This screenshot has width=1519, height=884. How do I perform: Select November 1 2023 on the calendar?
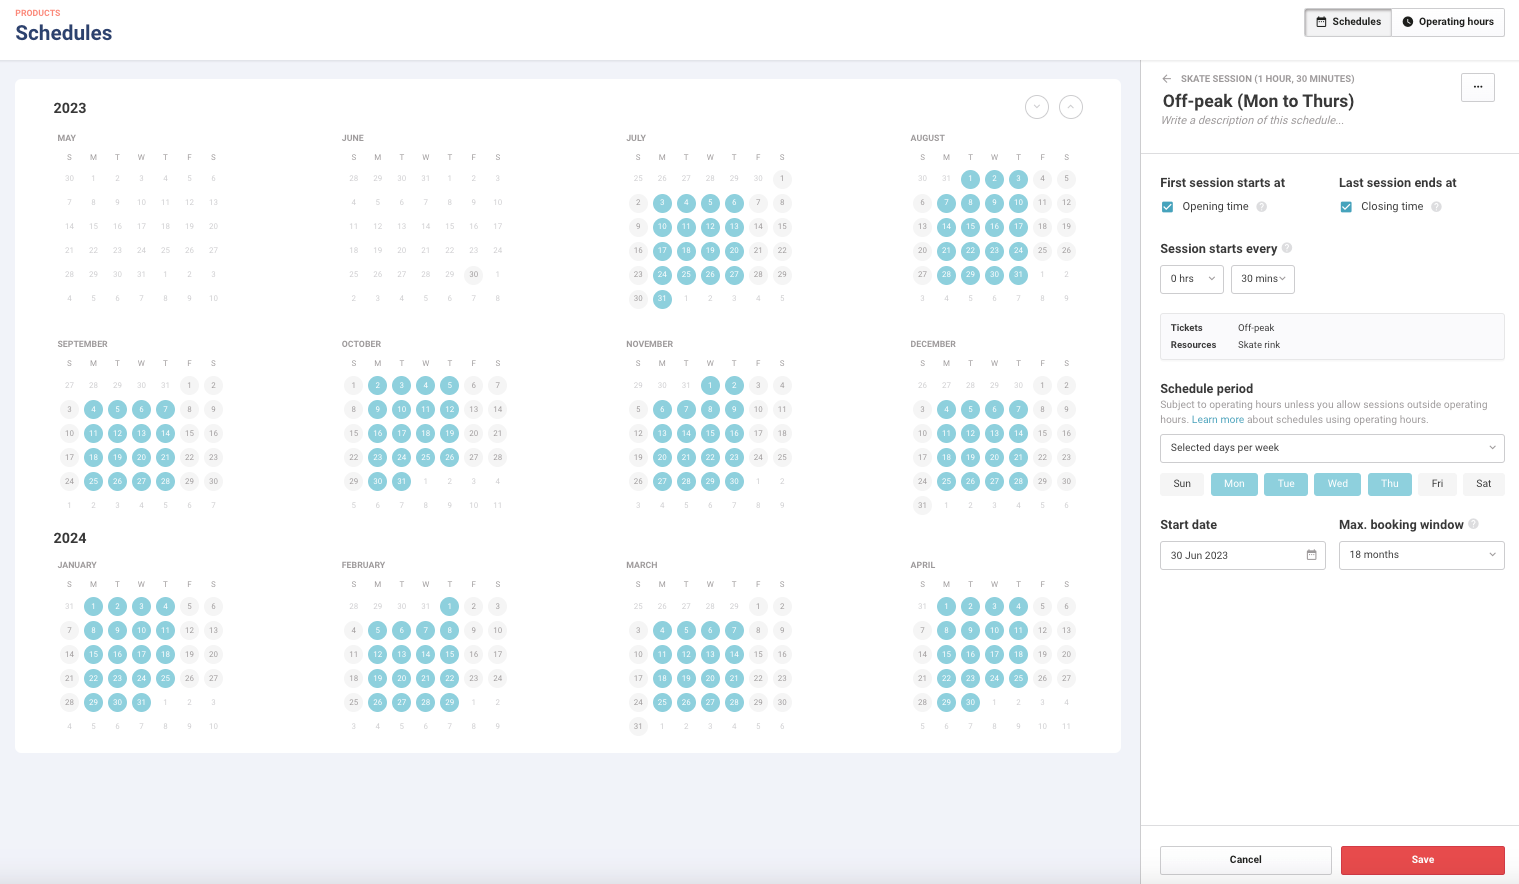click(x=710, y=385)
